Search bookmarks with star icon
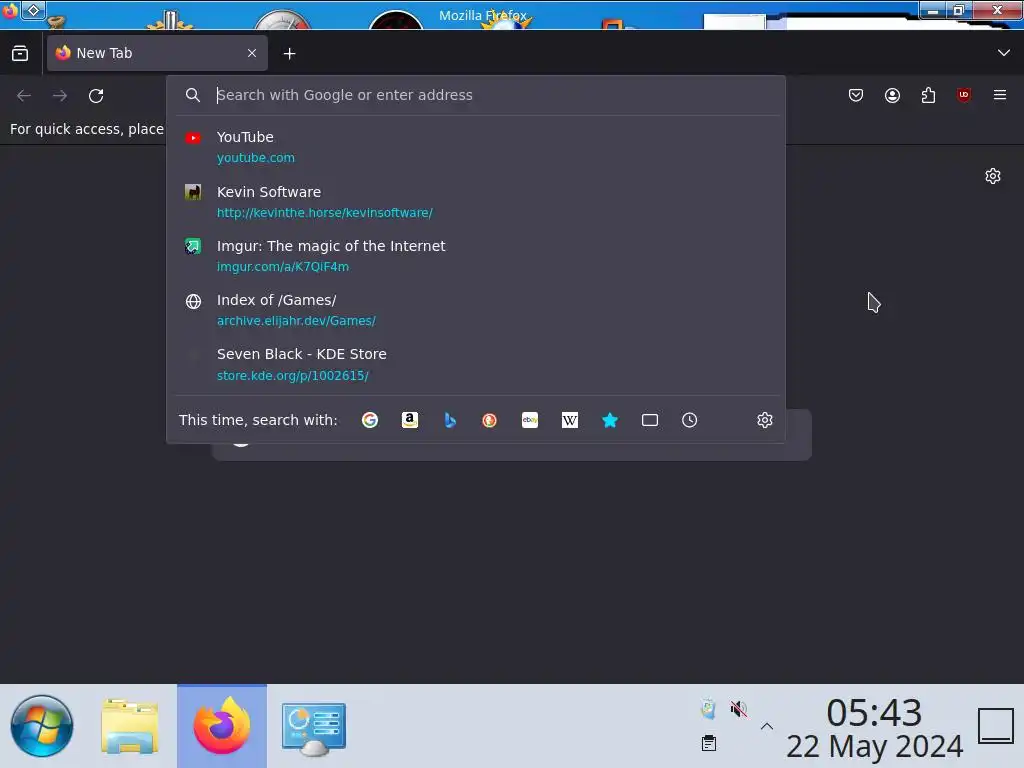 (609, 420)
